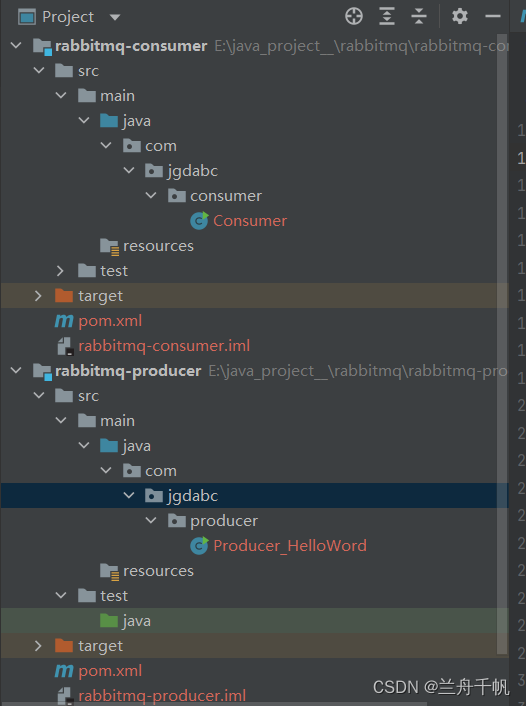
Task: Click the horizontal scrollbar below the tree
Action: tap(213, 704)
